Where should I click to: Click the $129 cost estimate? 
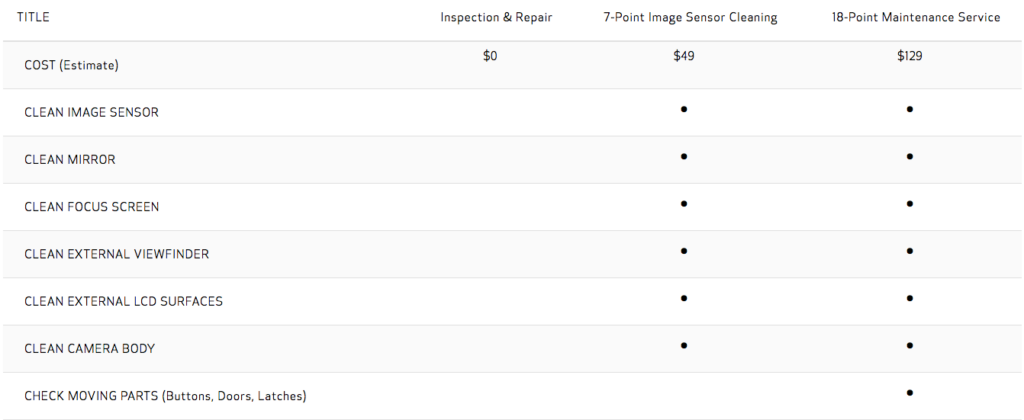coord(910,56)
